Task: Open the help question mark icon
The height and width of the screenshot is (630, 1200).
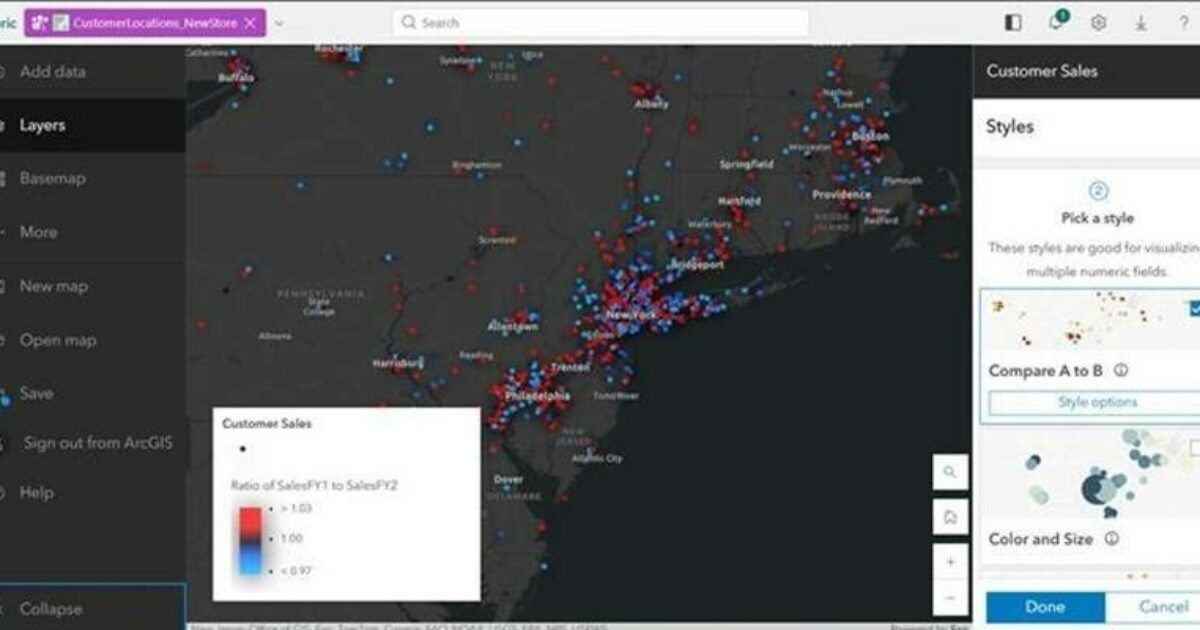Action: click(1183, 23)
